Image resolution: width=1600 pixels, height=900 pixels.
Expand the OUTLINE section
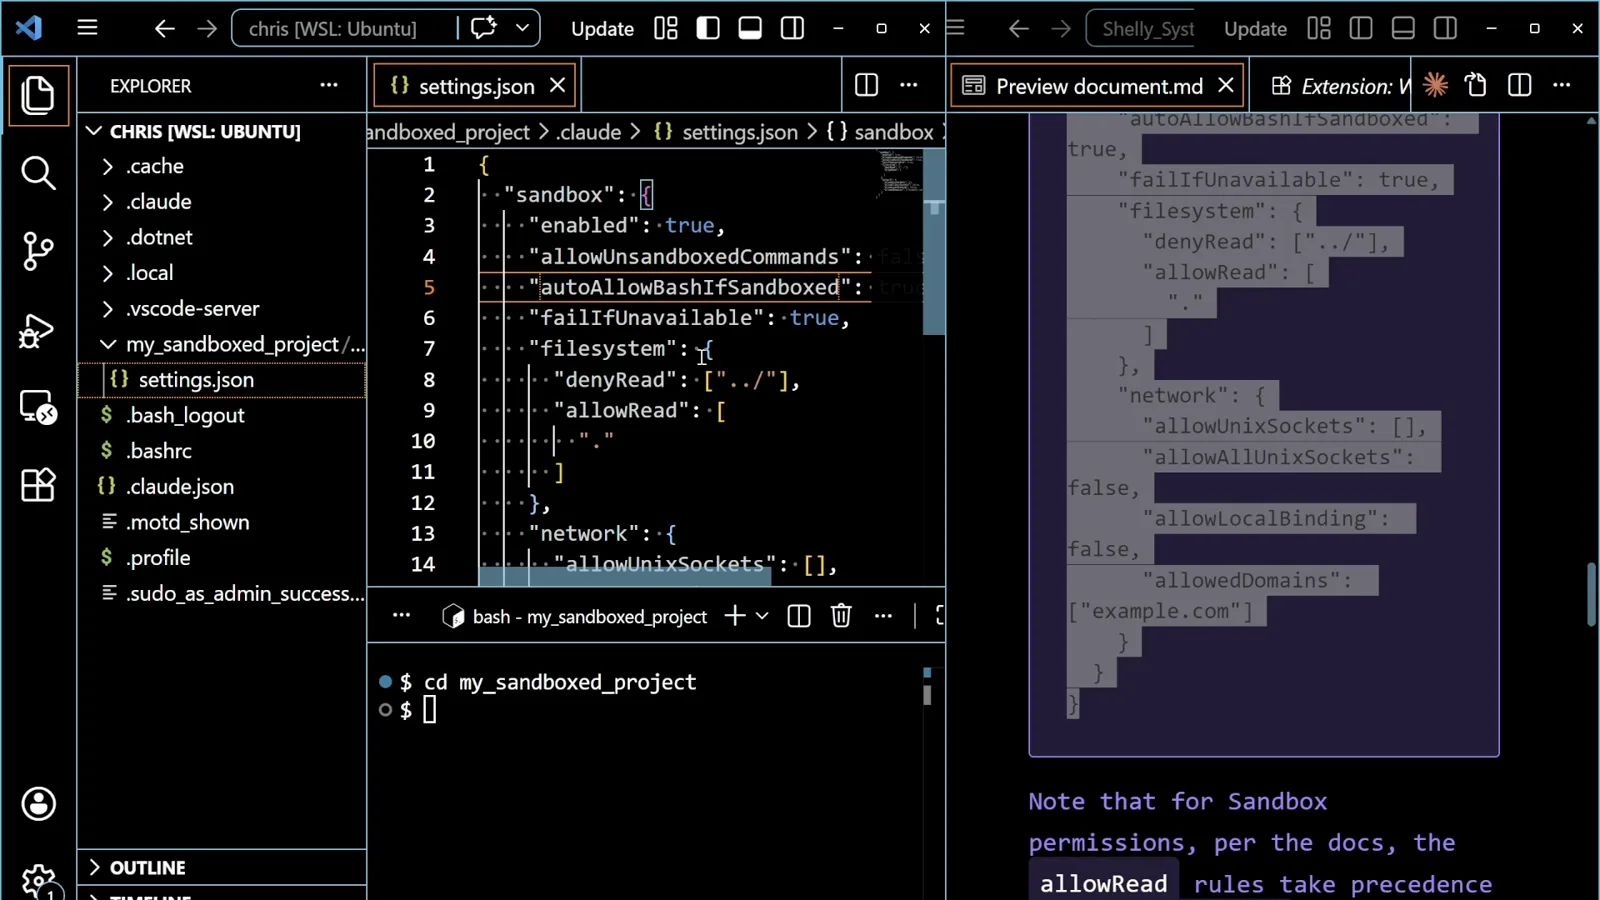222,867
